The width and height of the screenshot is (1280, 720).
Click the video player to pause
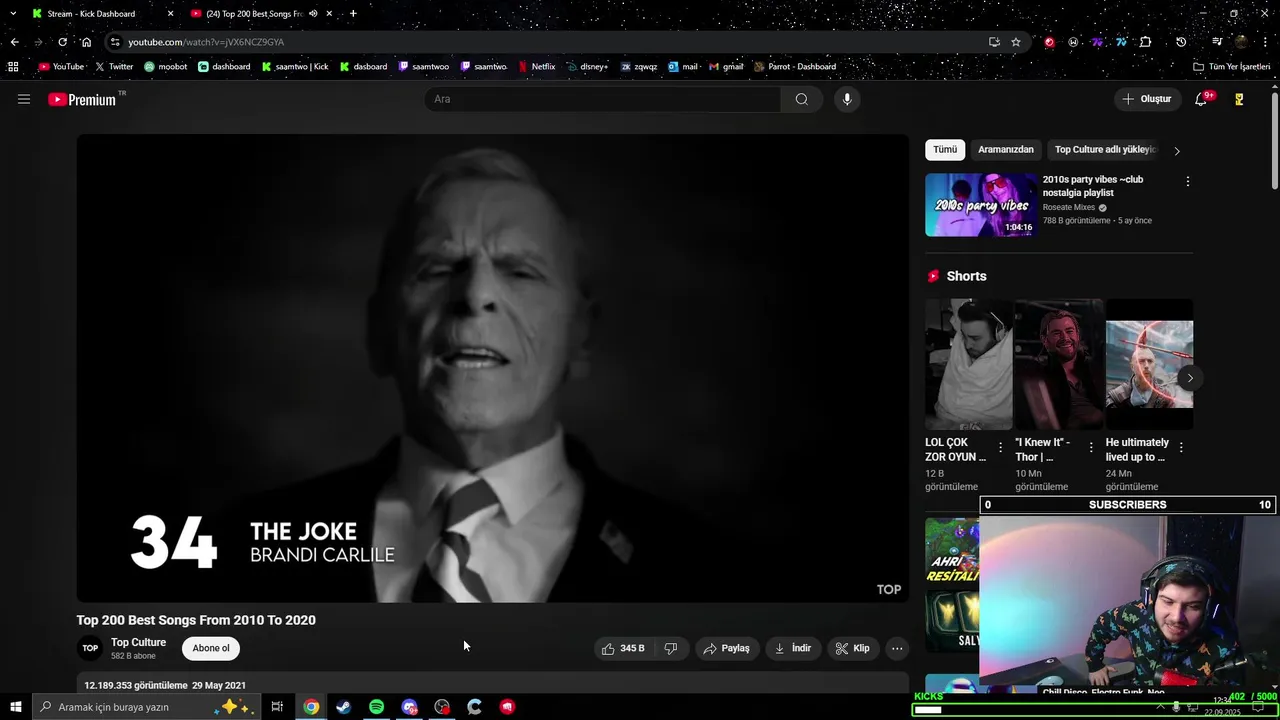[x=493, y=368]
